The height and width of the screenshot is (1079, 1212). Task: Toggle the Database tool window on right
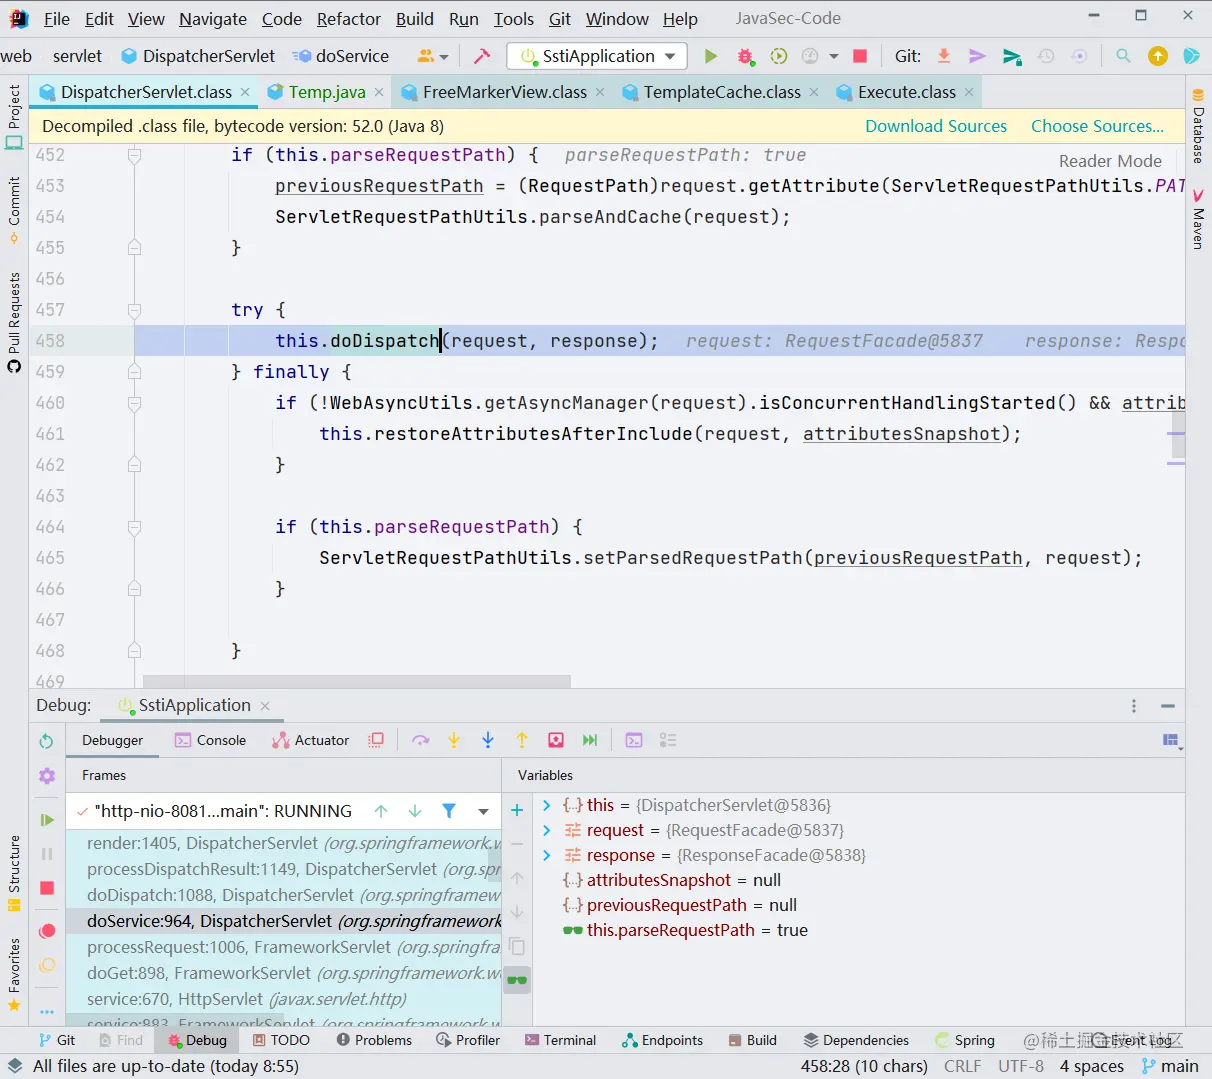coord(1198,125)
